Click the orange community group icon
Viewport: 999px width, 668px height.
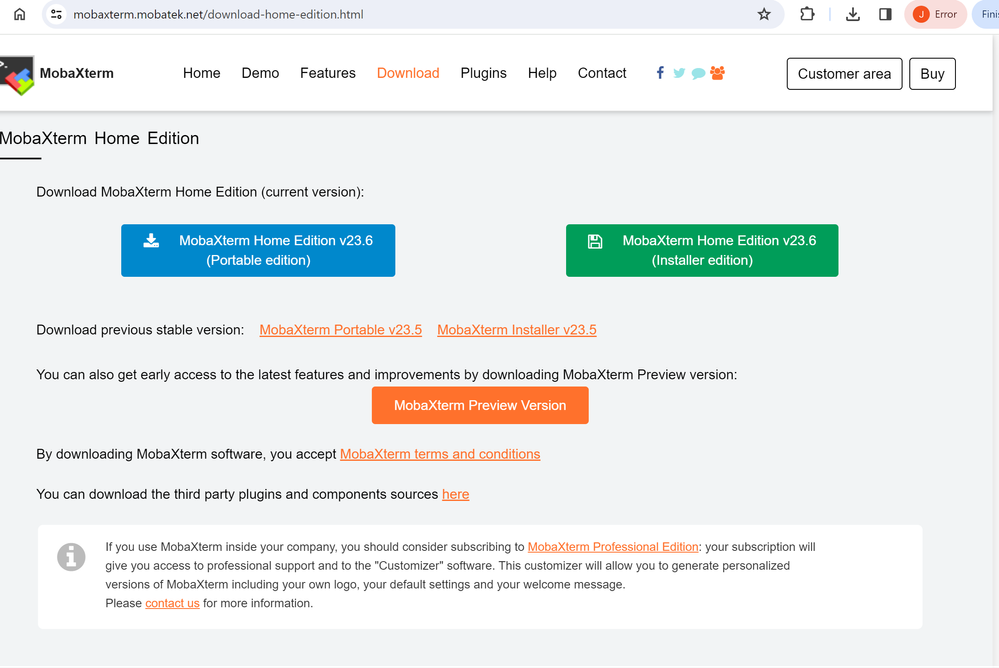pyautogui.click(x=717, y=73)
